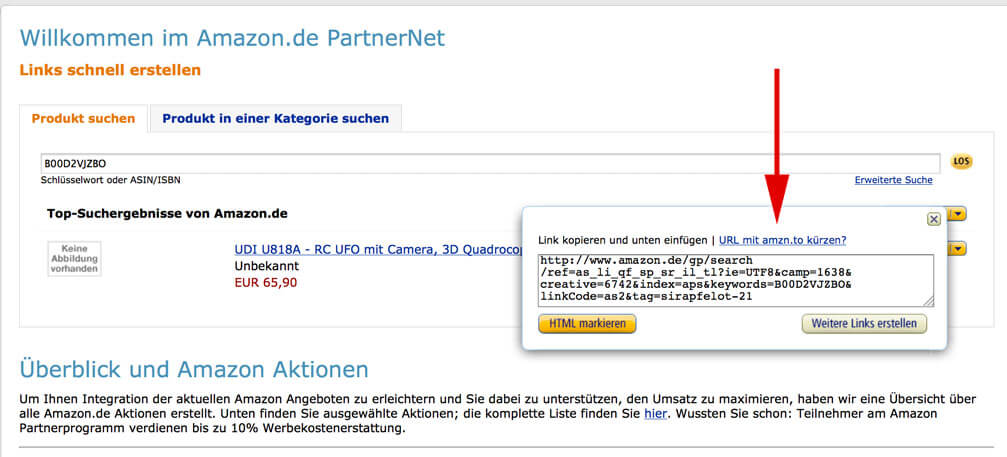
Task: Close the link popup with the X
Action: 933,218
